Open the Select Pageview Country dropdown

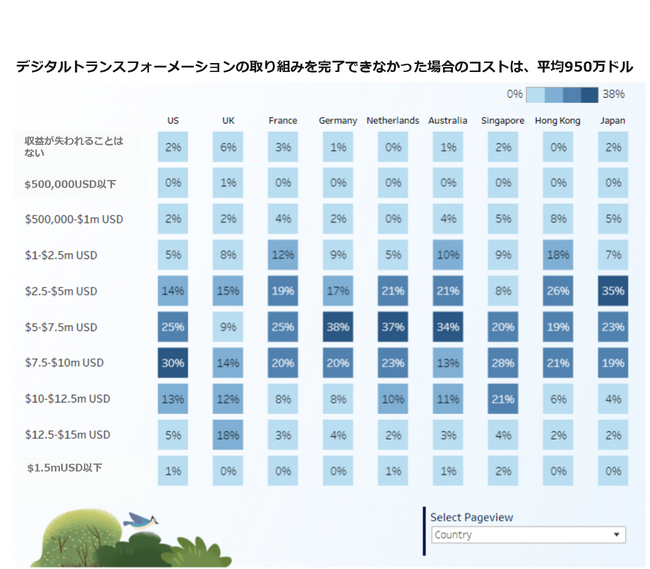[x=528, y=535]
